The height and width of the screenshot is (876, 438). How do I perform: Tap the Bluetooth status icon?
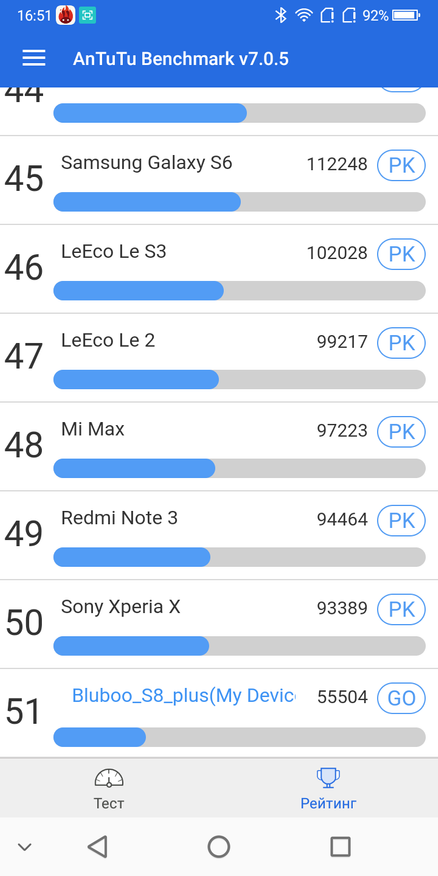(x=280, y=16)
